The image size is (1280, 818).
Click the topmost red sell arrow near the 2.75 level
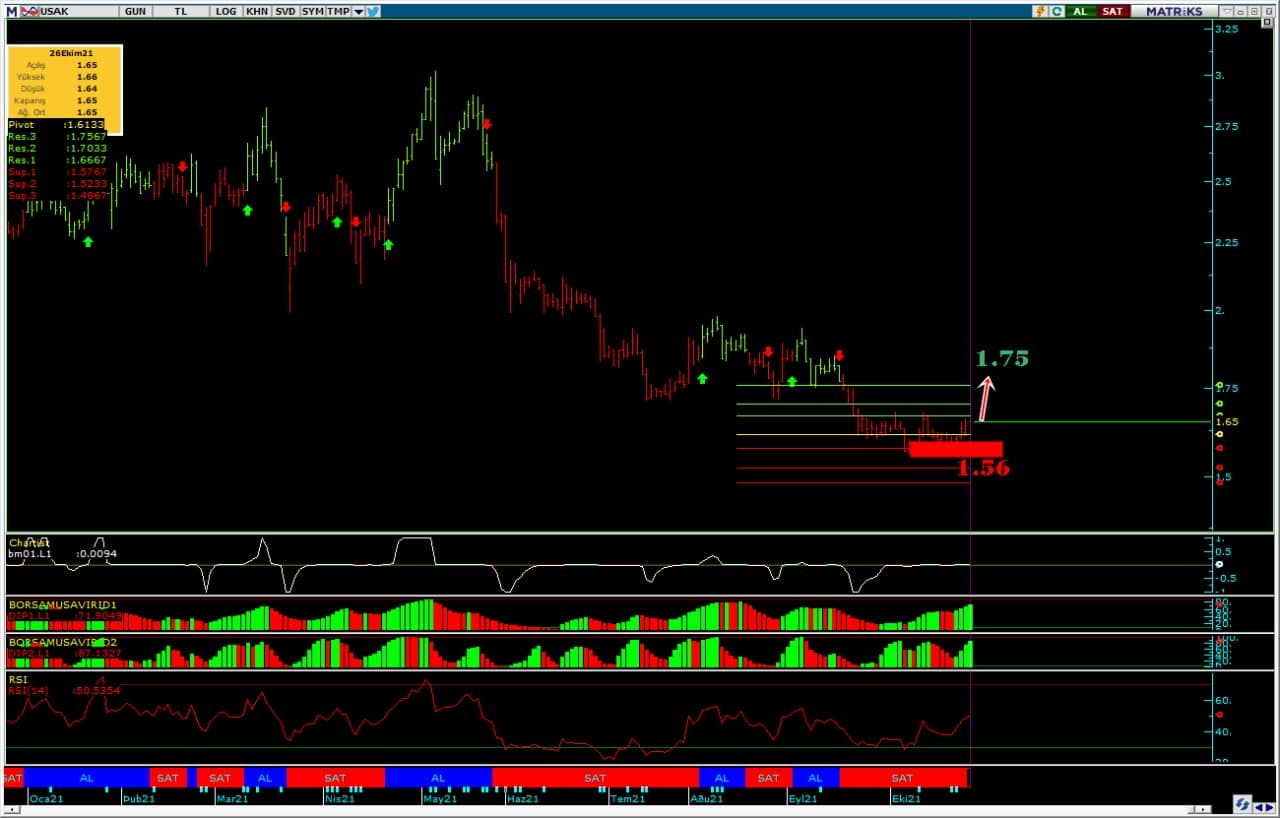click(x=487, y=124)
